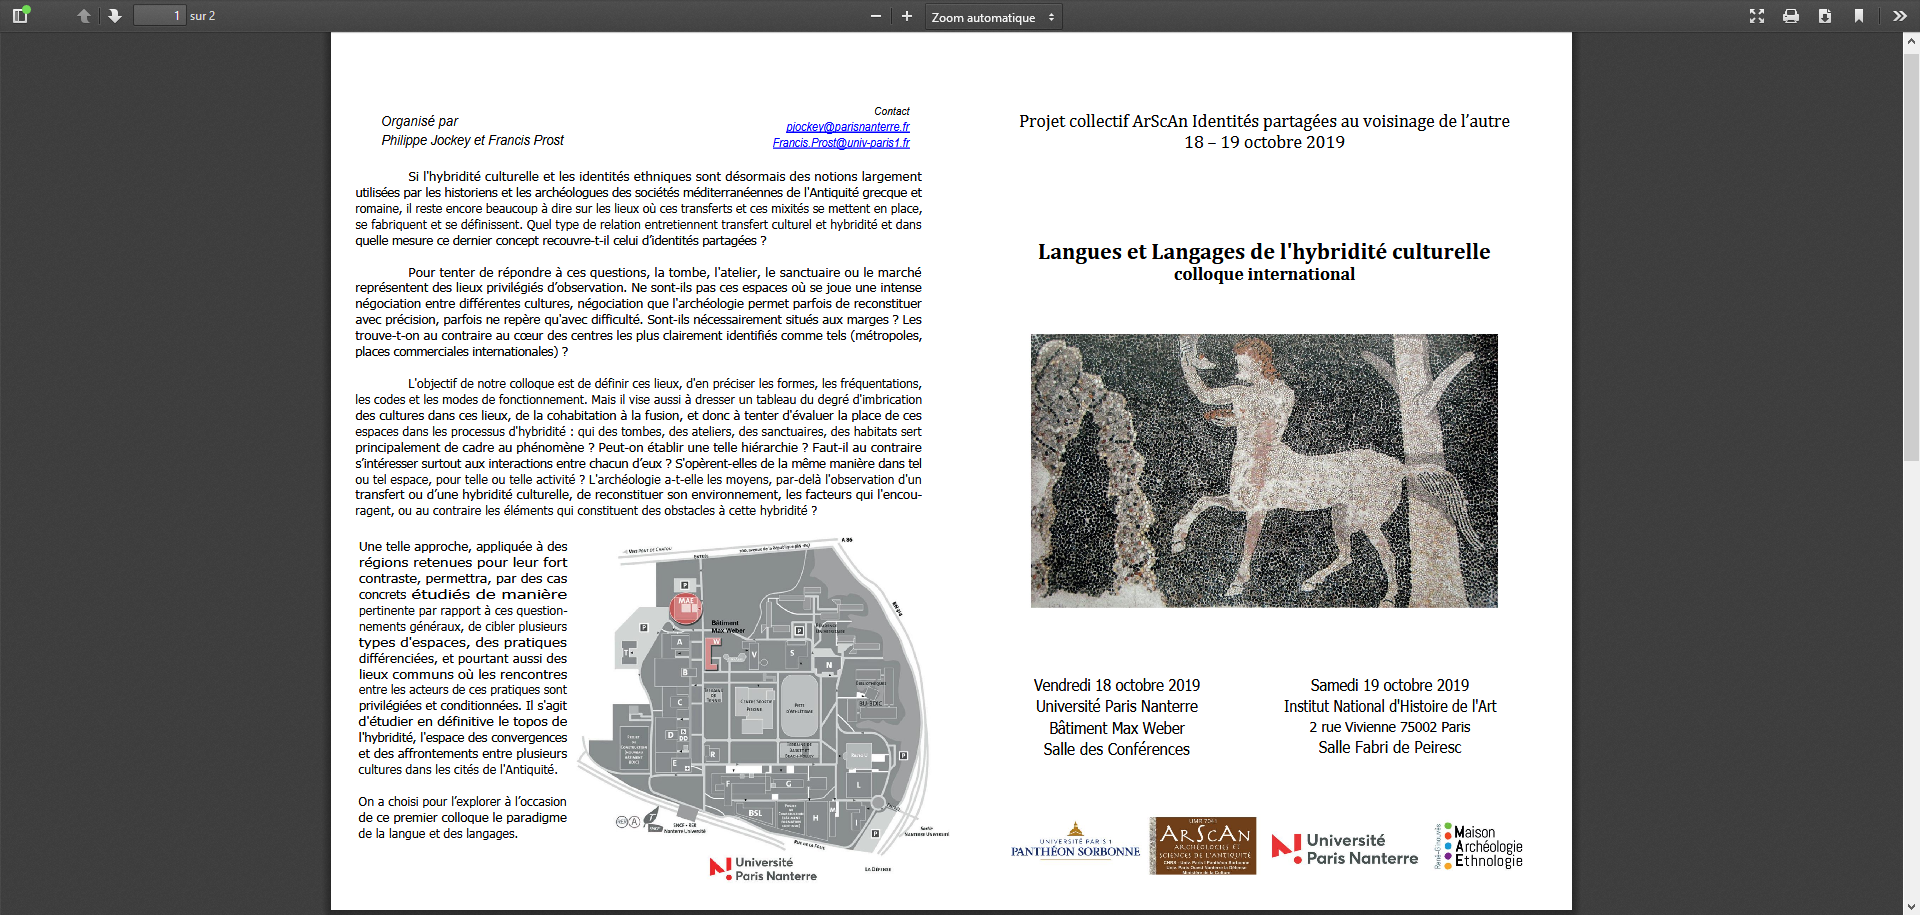Image resolution: width=1920 pixels, height=915 pixels.
Task: Click Maison Archéologie Ethnologie logo
Action: (x=1479, y=846)
